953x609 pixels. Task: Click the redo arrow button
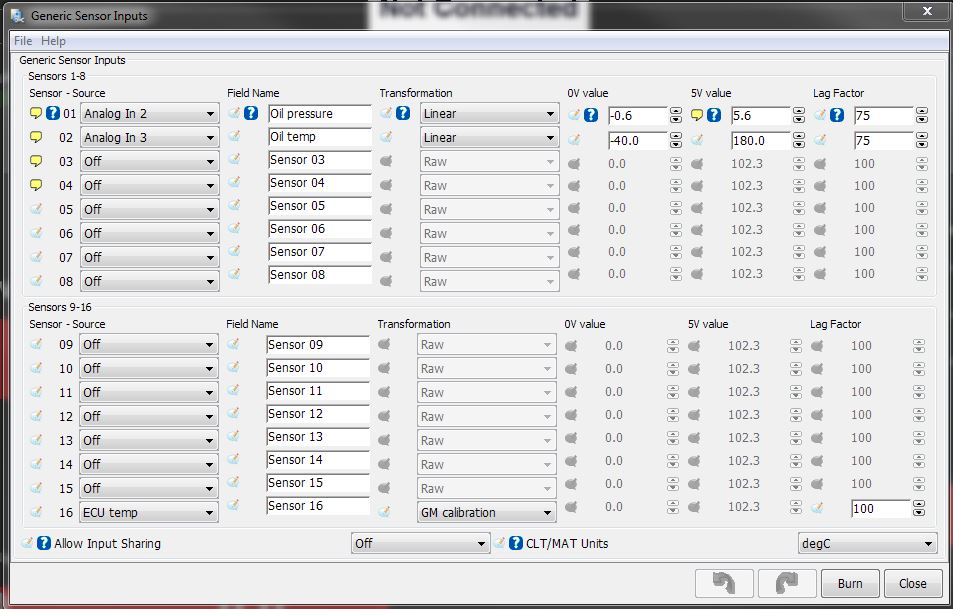pos(787,583)
